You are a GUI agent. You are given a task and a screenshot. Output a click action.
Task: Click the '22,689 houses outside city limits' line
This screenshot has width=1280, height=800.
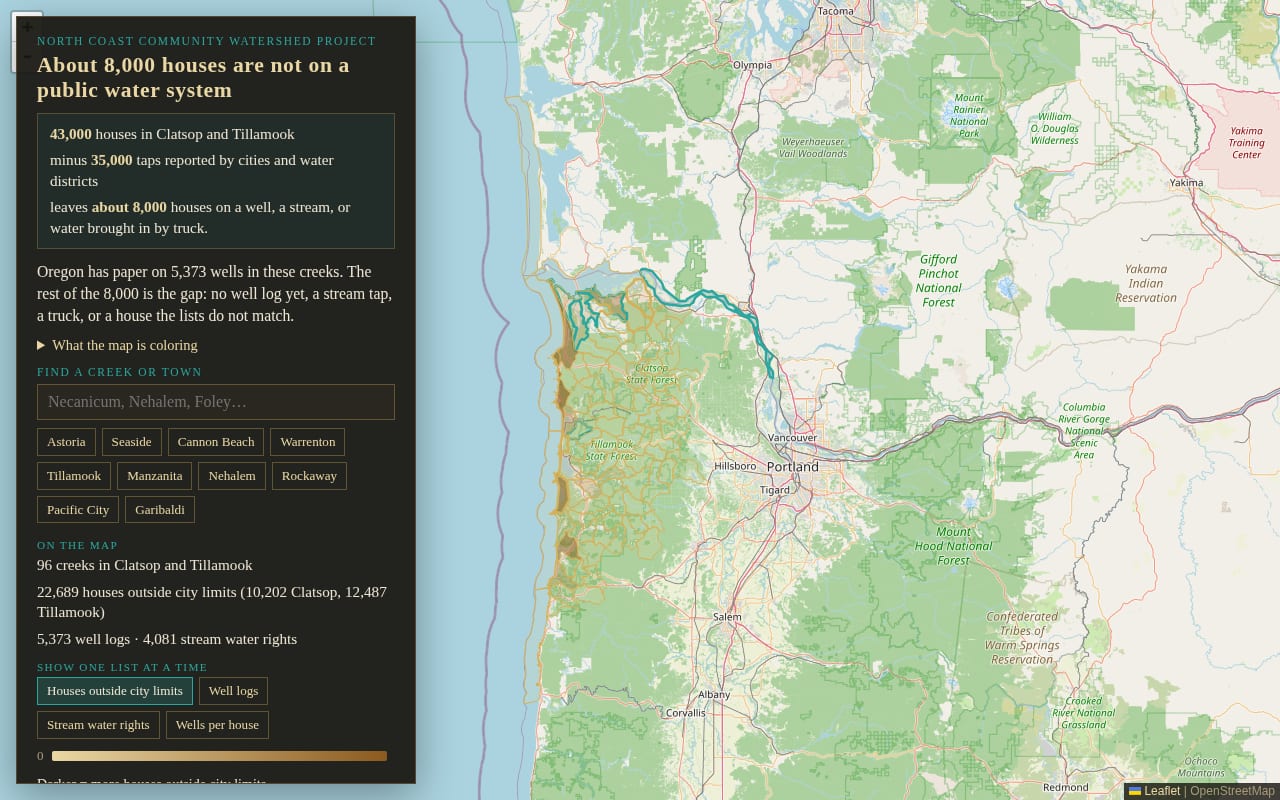tap(212, 602)
